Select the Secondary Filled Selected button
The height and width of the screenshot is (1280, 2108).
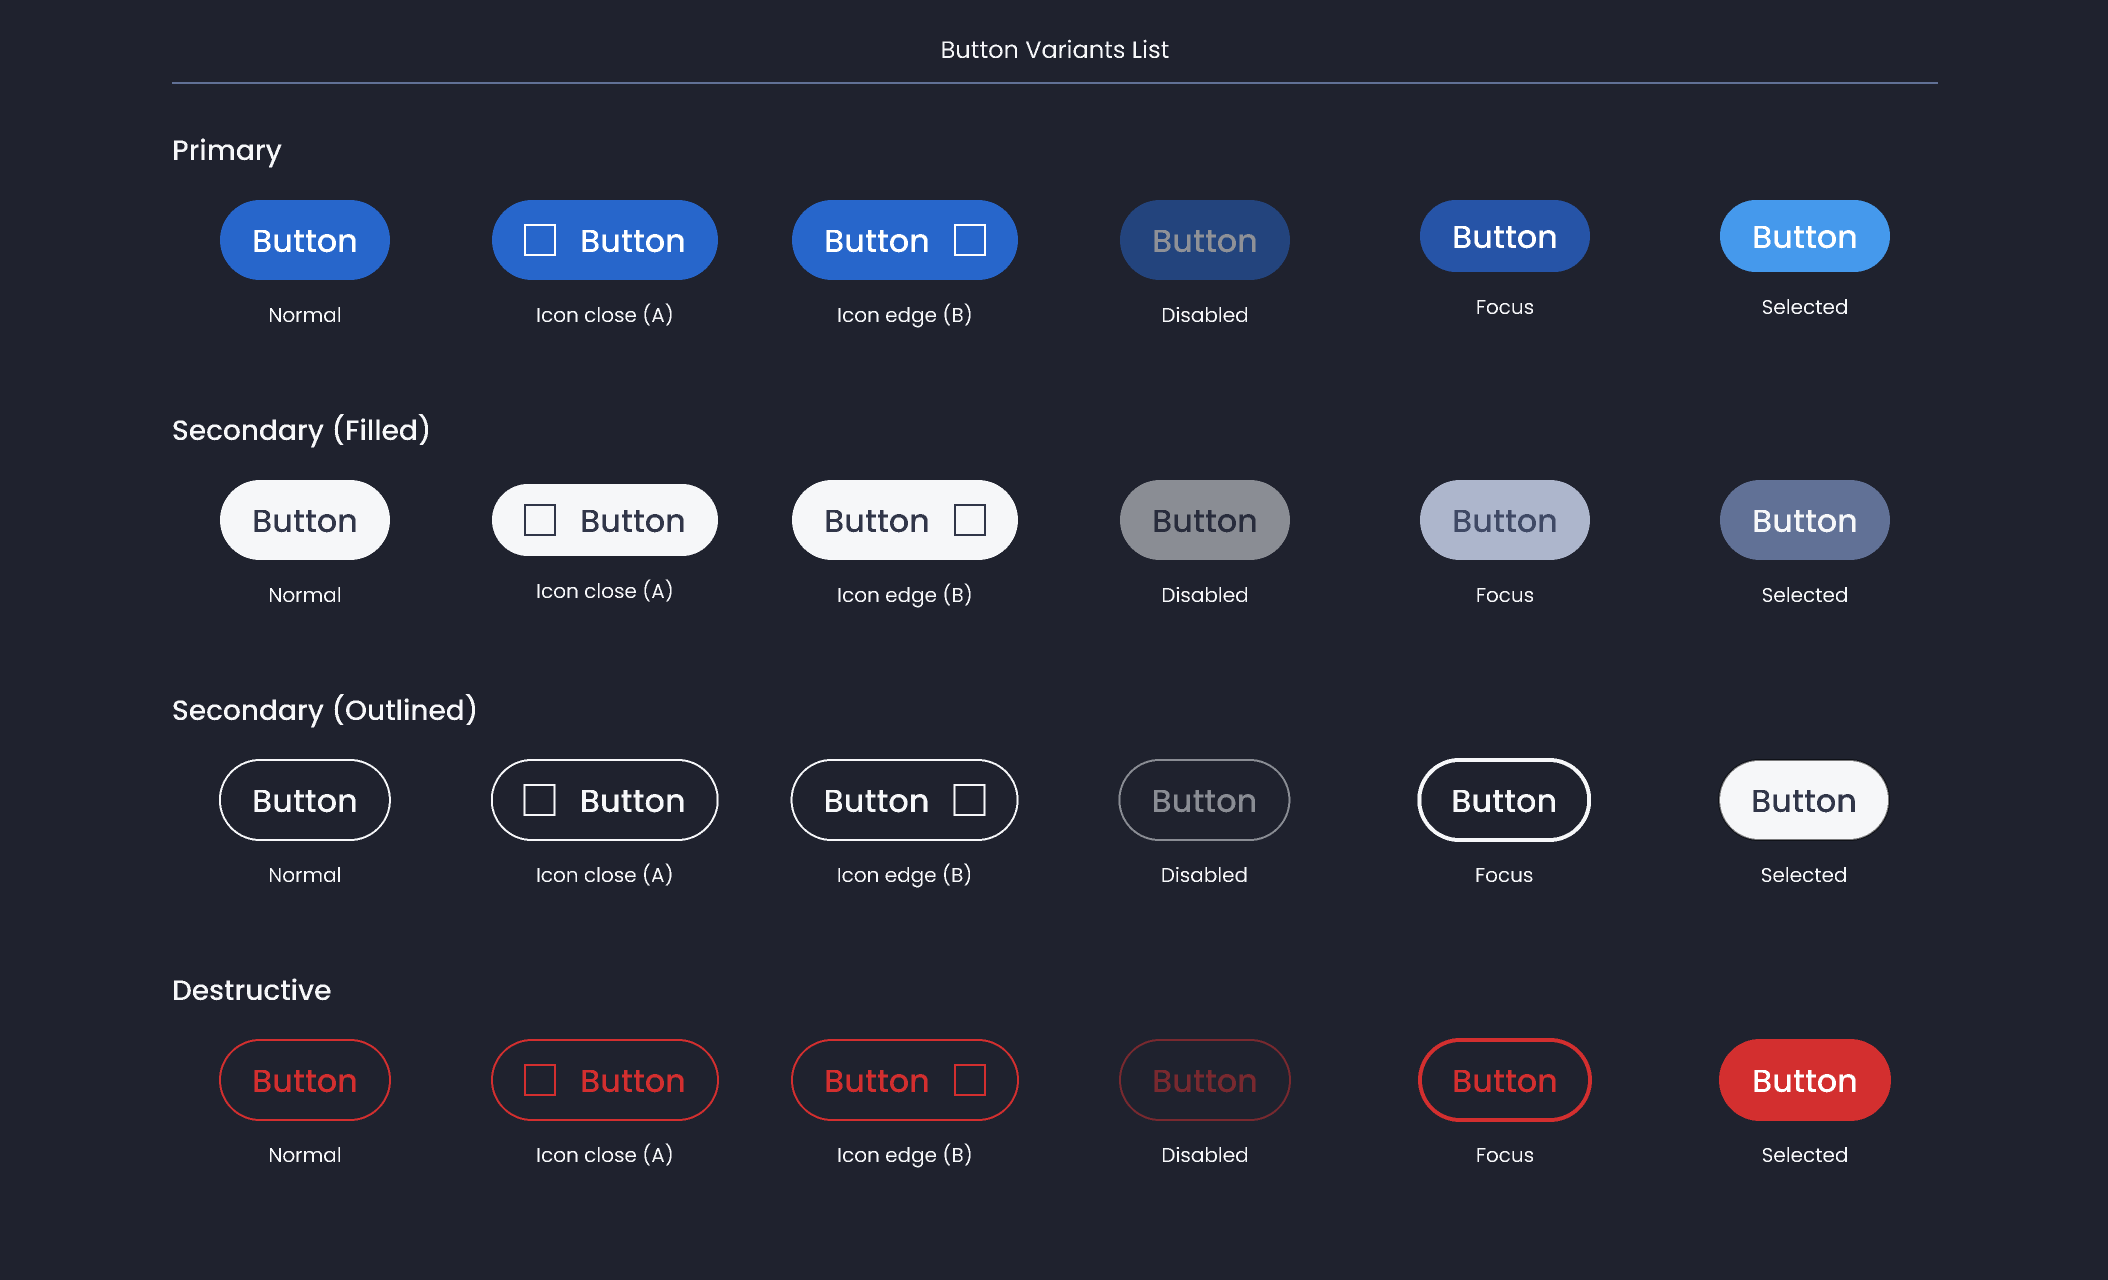pyautogui.click(x=1803, y=520)
